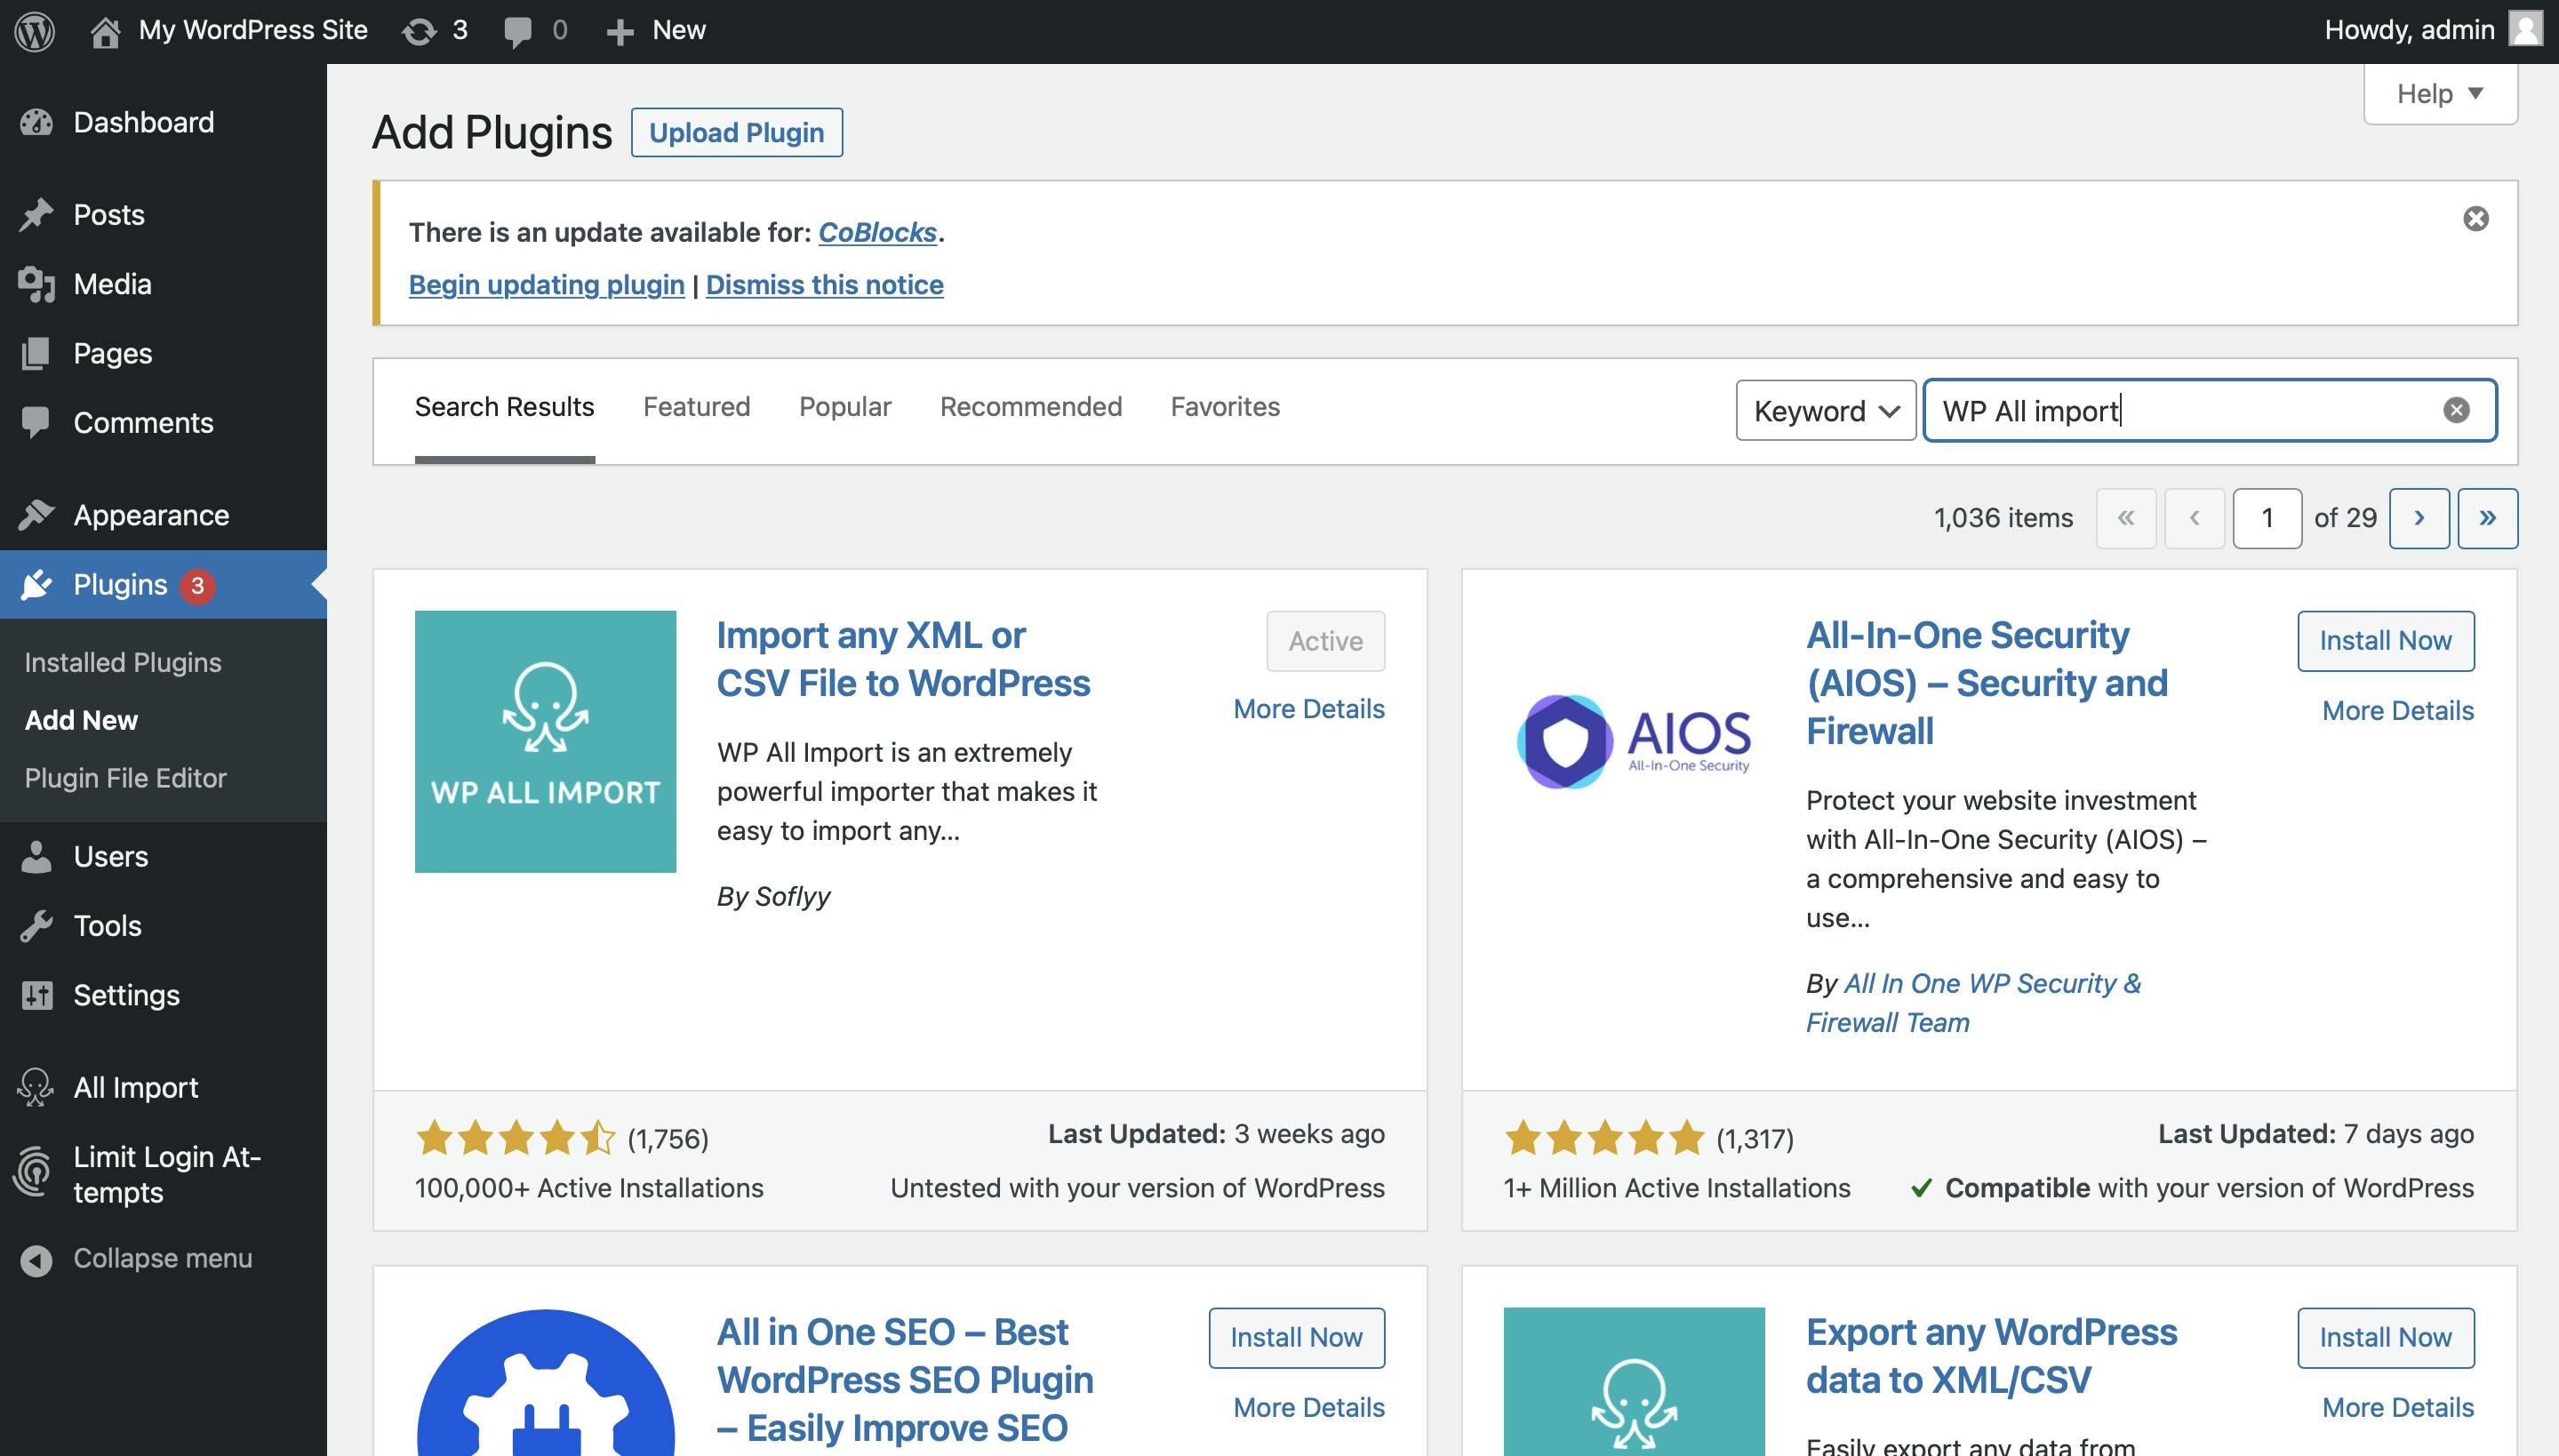Open More Details for AIOS
This screenshot has width=2559, height=1456.
(2398, 711)
